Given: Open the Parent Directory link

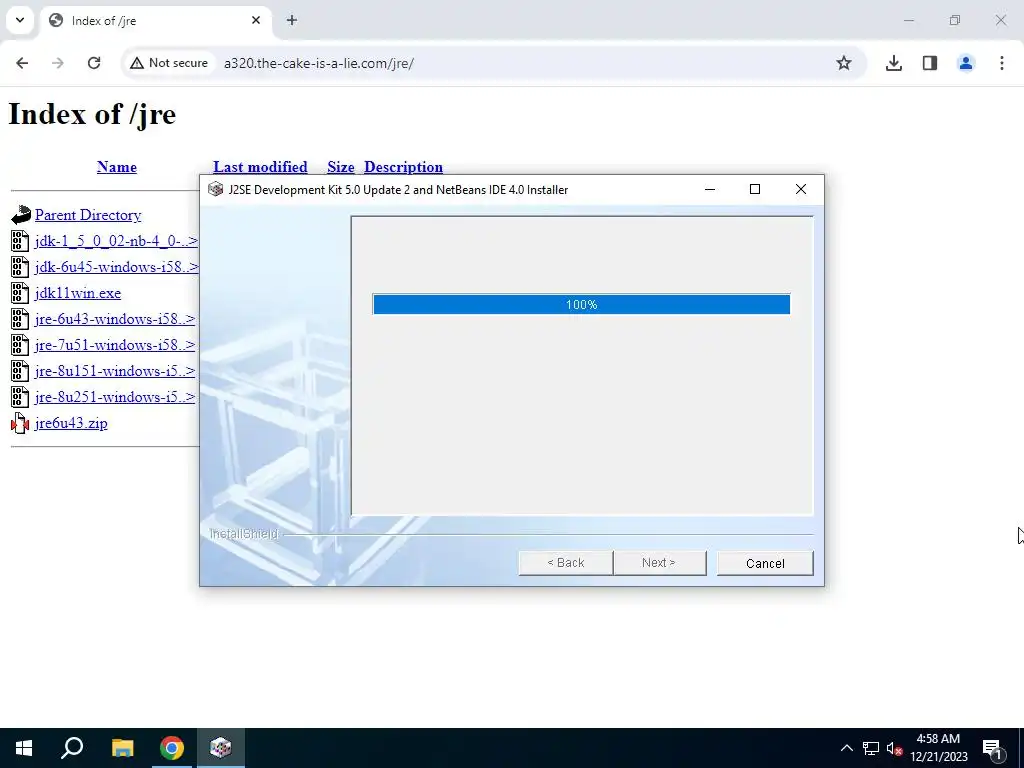Looking at the screenshot, I should click(x=88, y=215).
